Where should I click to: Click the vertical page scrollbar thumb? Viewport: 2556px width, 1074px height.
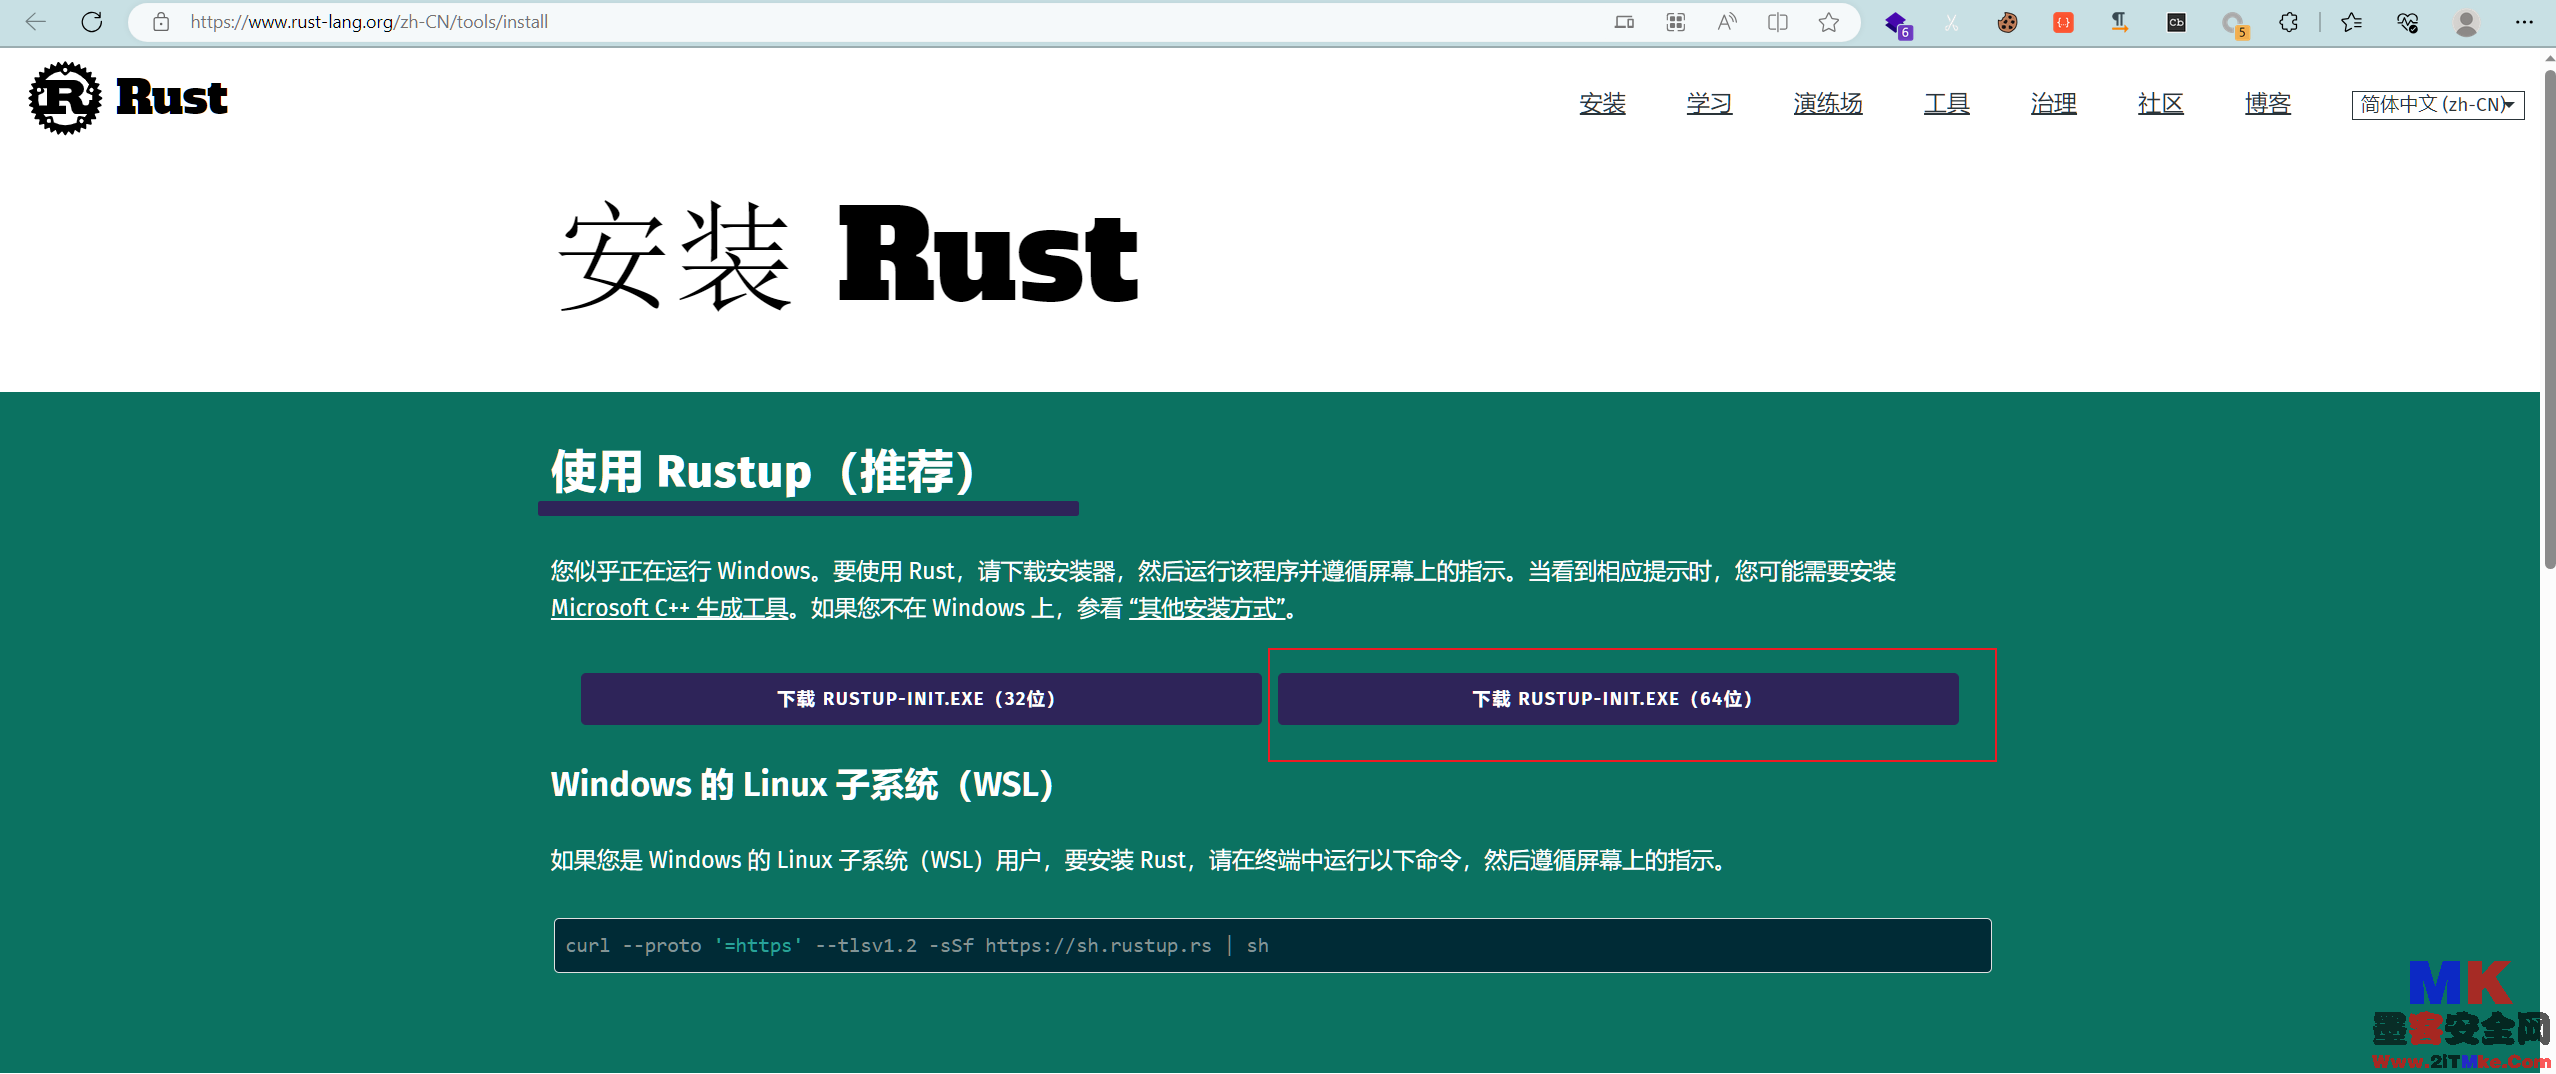(2548, 318)
